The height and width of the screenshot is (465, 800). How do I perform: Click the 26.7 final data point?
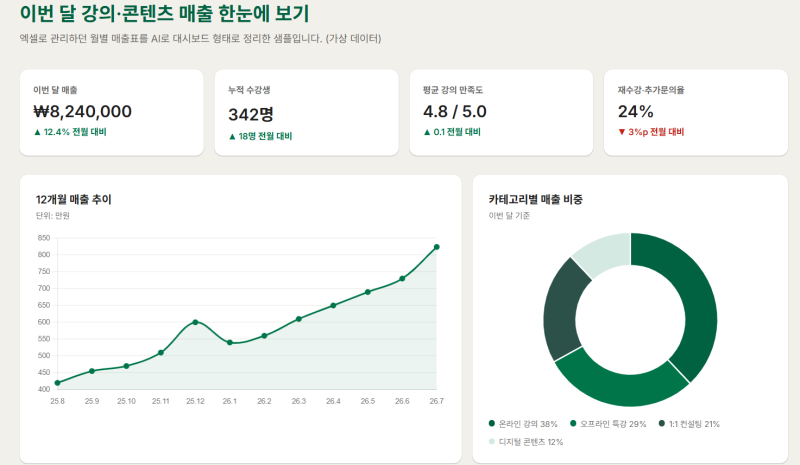pyautogui.click(x=437, y=247)
